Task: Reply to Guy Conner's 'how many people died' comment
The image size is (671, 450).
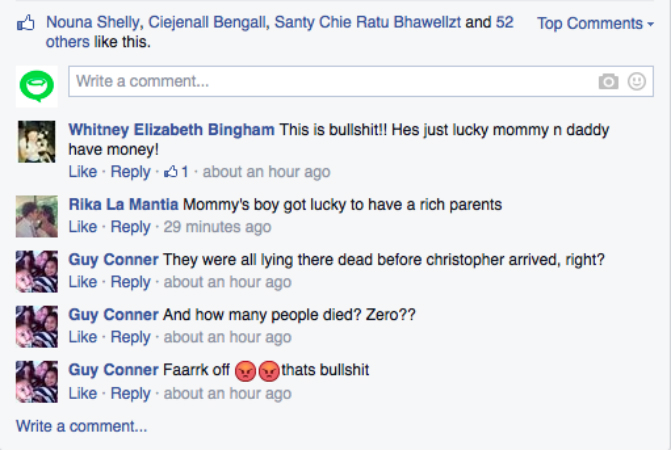Action: tap(130, 337)
